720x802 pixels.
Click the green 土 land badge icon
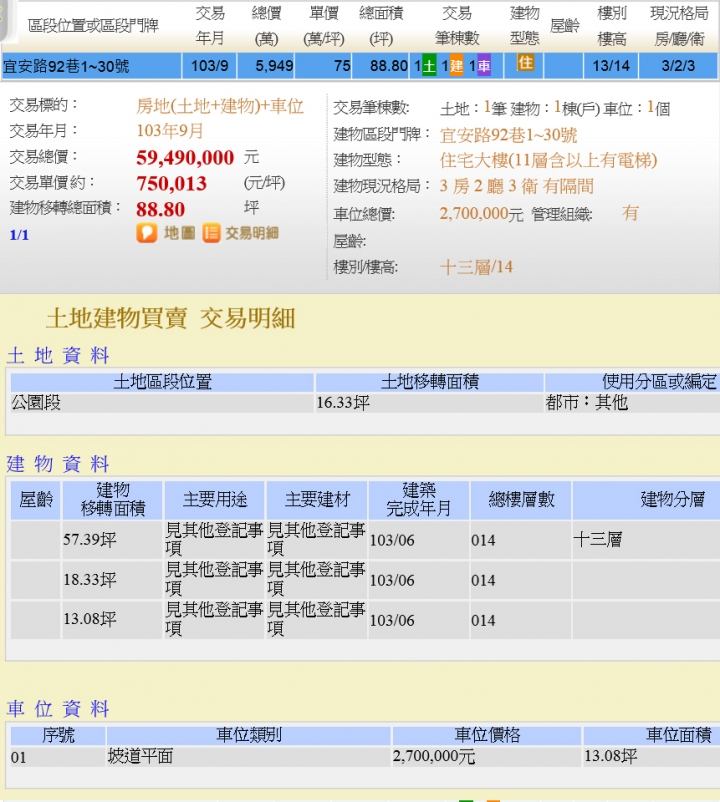pyautogui.click(x=429, y=66)
